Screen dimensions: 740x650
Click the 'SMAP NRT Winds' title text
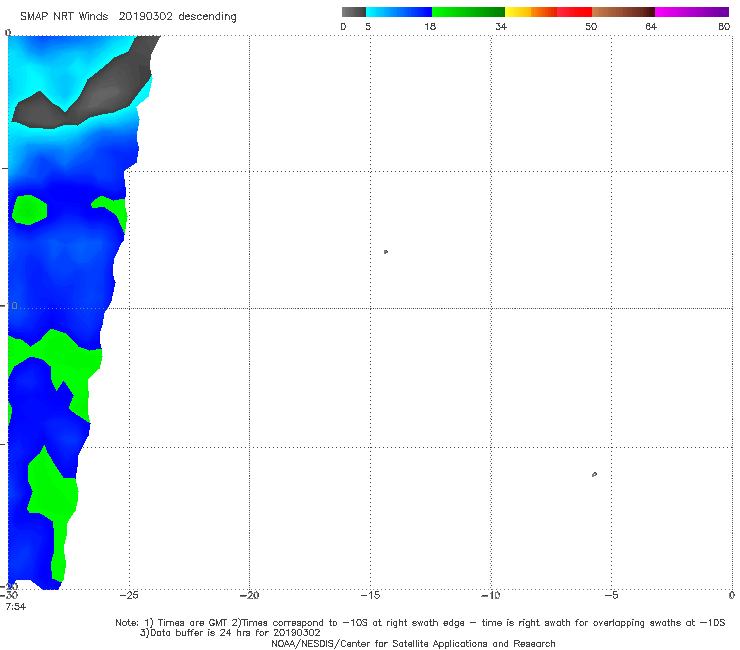point(64,17)
